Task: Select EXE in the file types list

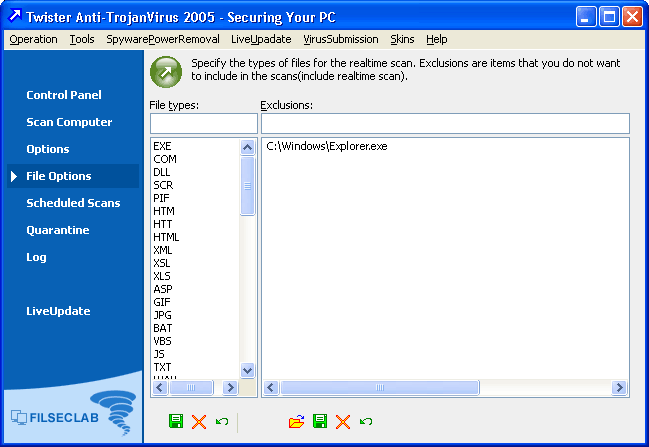Action: click(163, 146)
